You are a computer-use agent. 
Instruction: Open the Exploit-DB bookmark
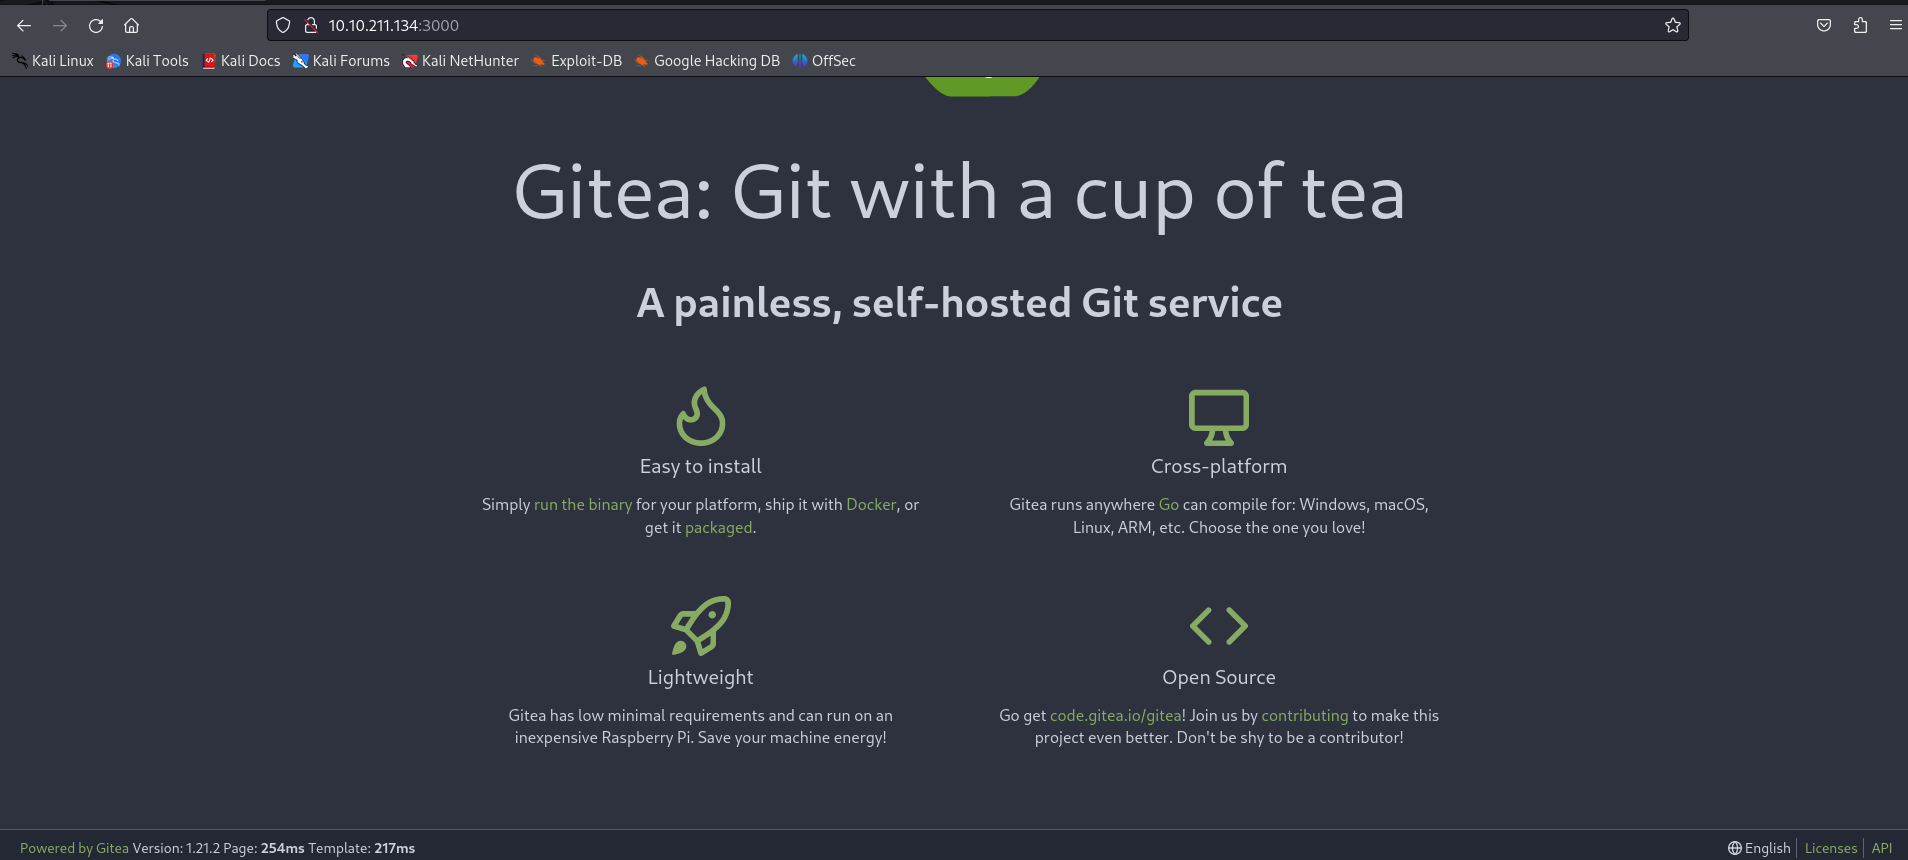pos(577,61)
